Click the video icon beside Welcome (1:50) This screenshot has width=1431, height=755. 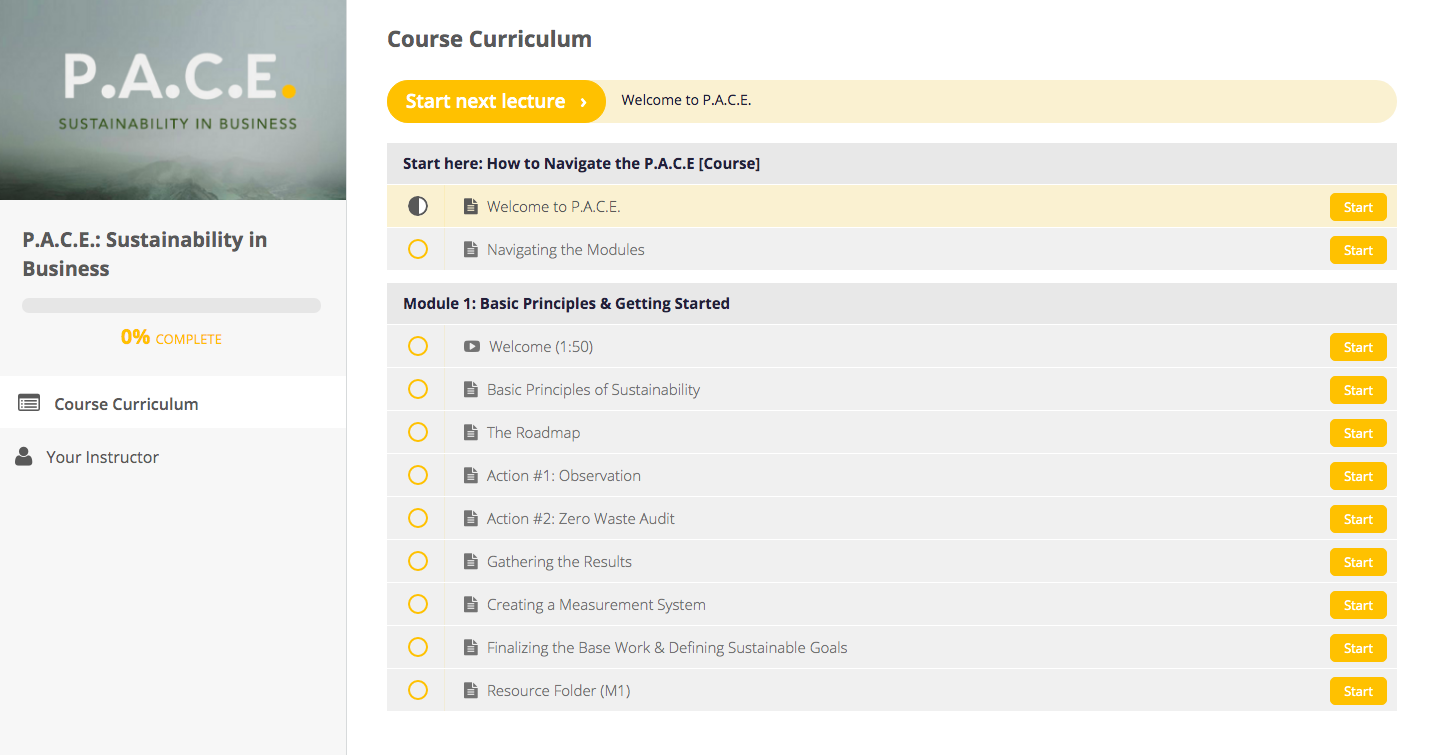[x=472, y=347]
